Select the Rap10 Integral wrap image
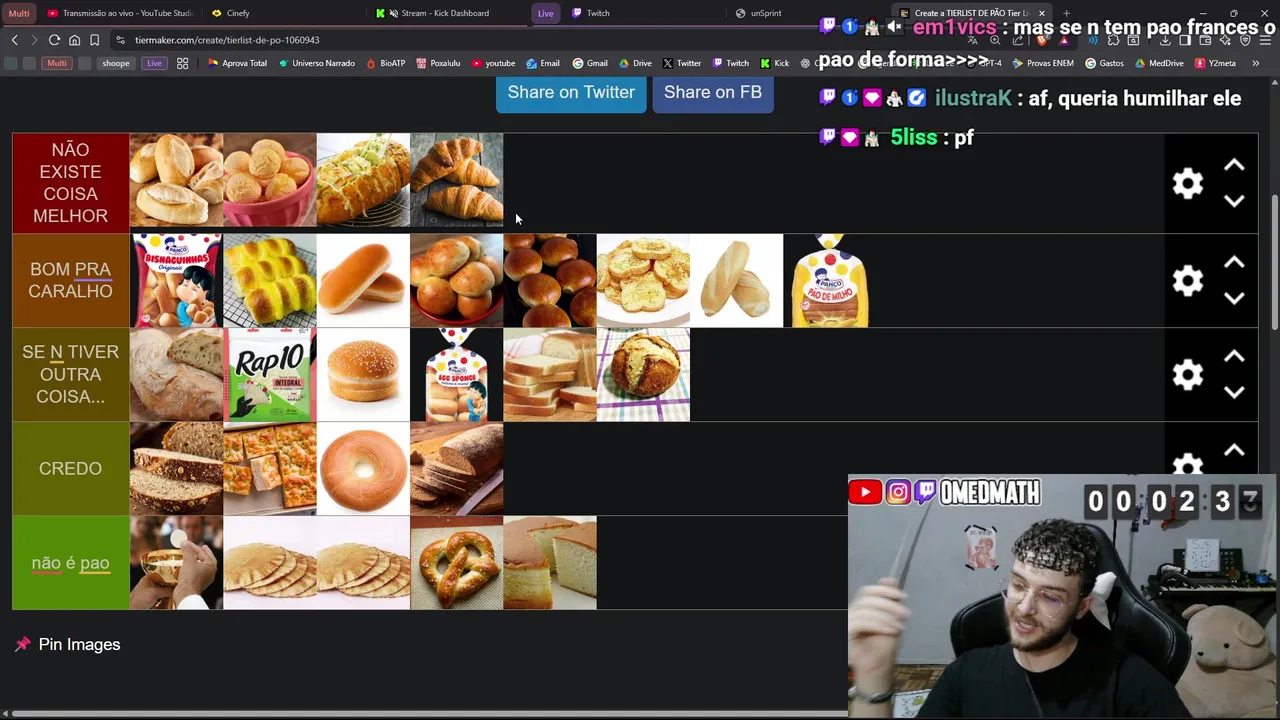1280x720 pixels. click(269, 375)
